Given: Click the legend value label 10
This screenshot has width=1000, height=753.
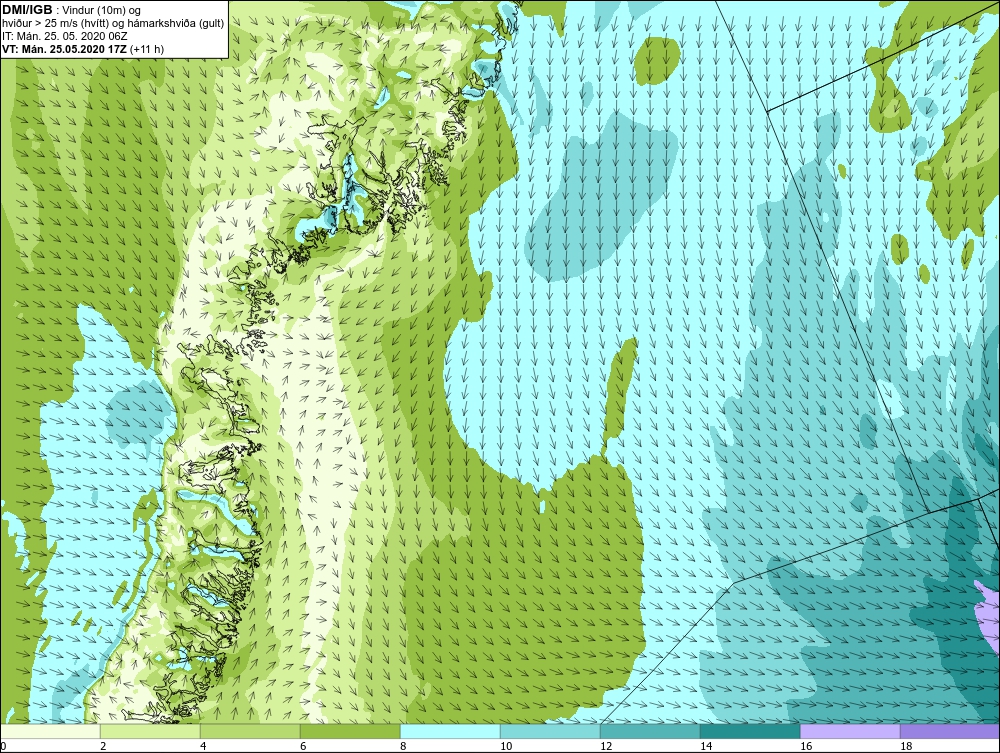Looking at the screenshot, I should click(506, 746).
